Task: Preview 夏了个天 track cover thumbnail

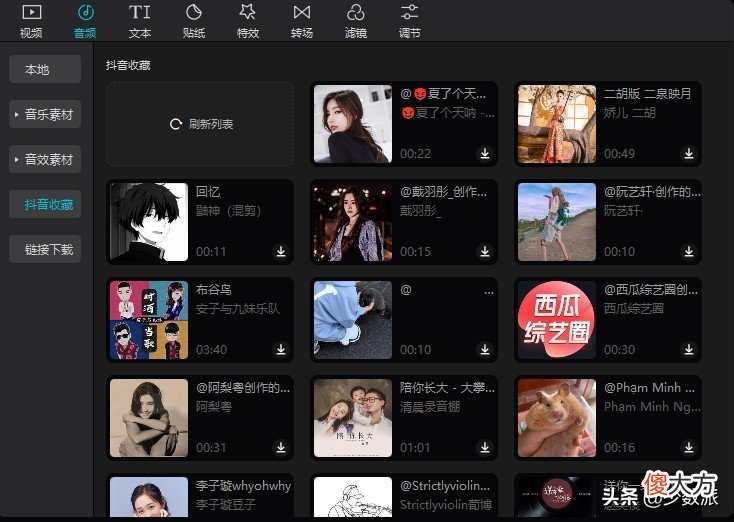Action: (353, 124)
